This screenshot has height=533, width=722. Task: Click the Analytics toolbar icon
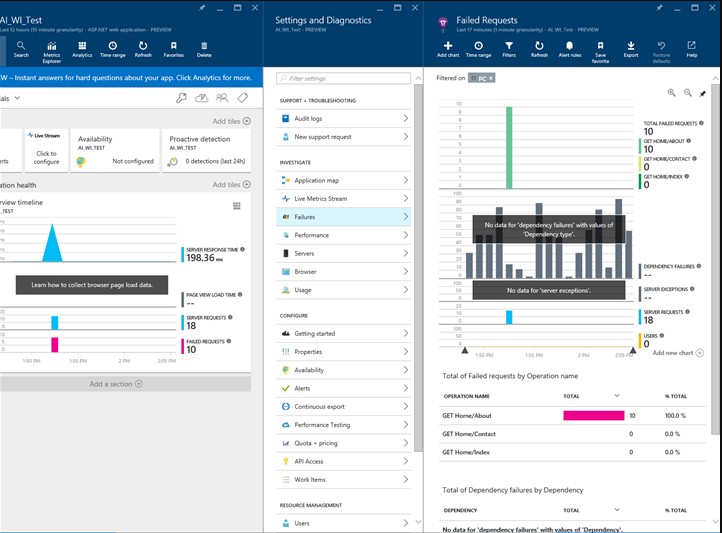click(x=82, y=49)
